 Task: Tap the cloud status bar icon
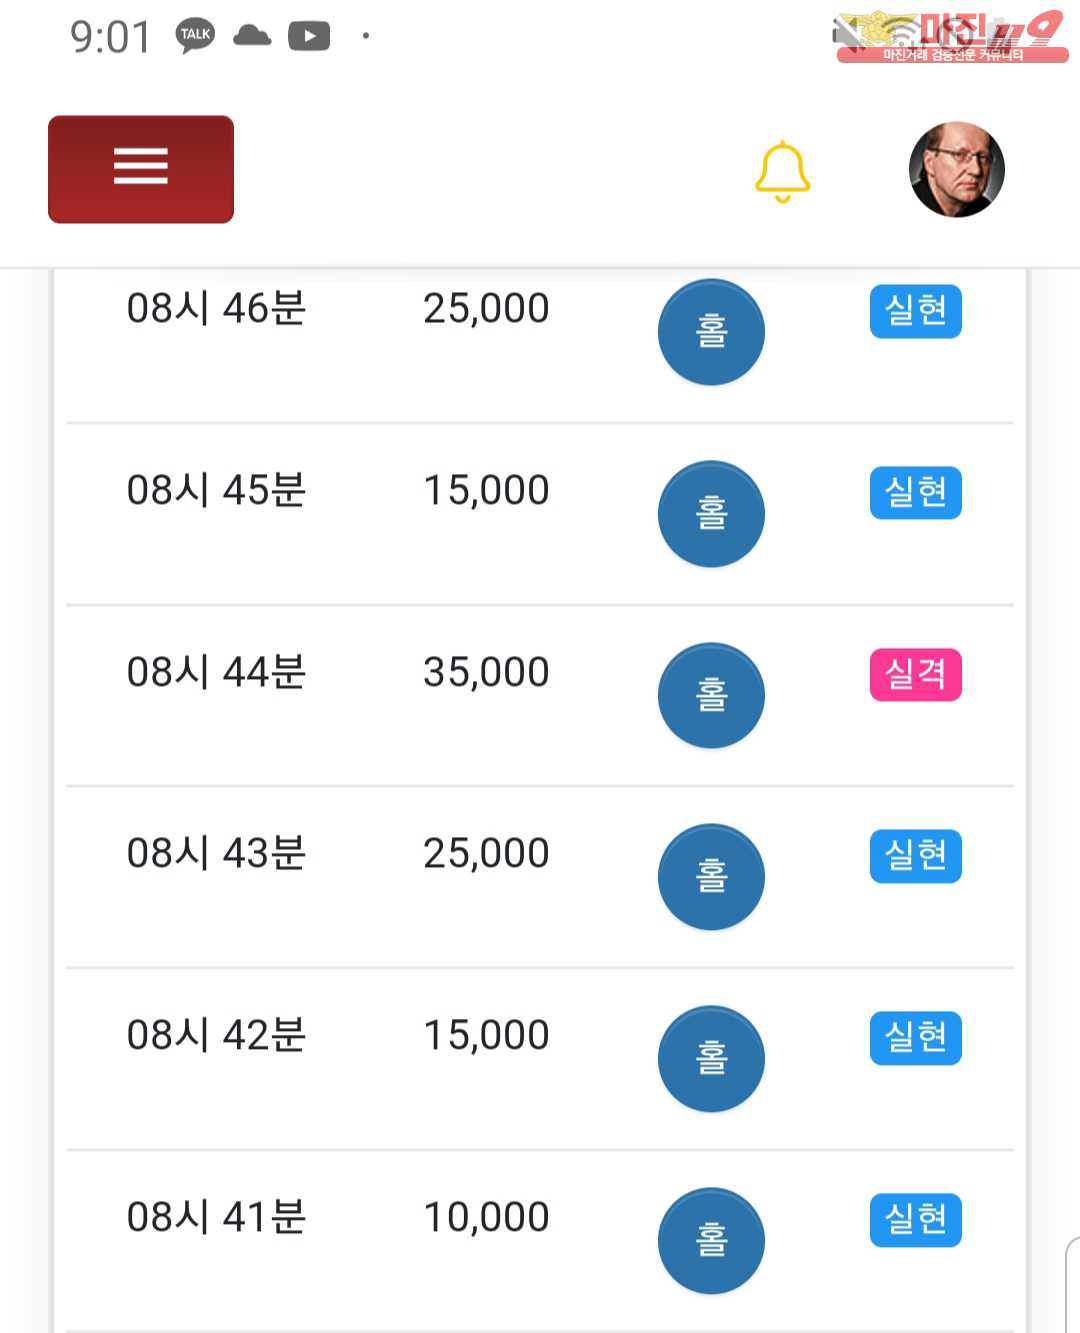point(252,37)
